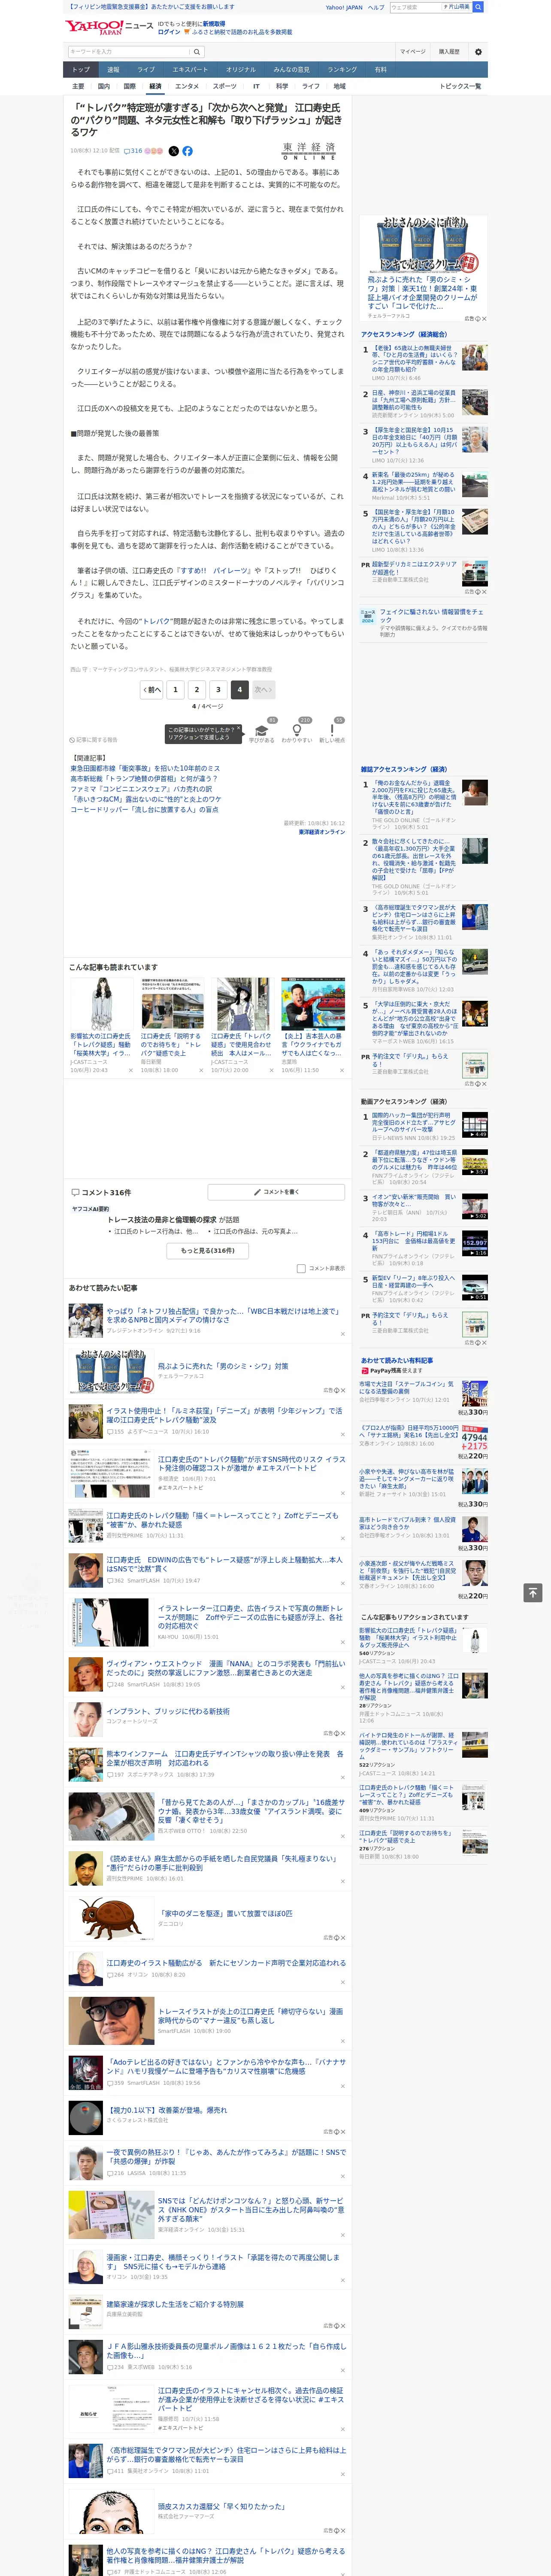
Task: Click the フェイクに騙されない quiz badge icon
Action: tap(368, 616)
